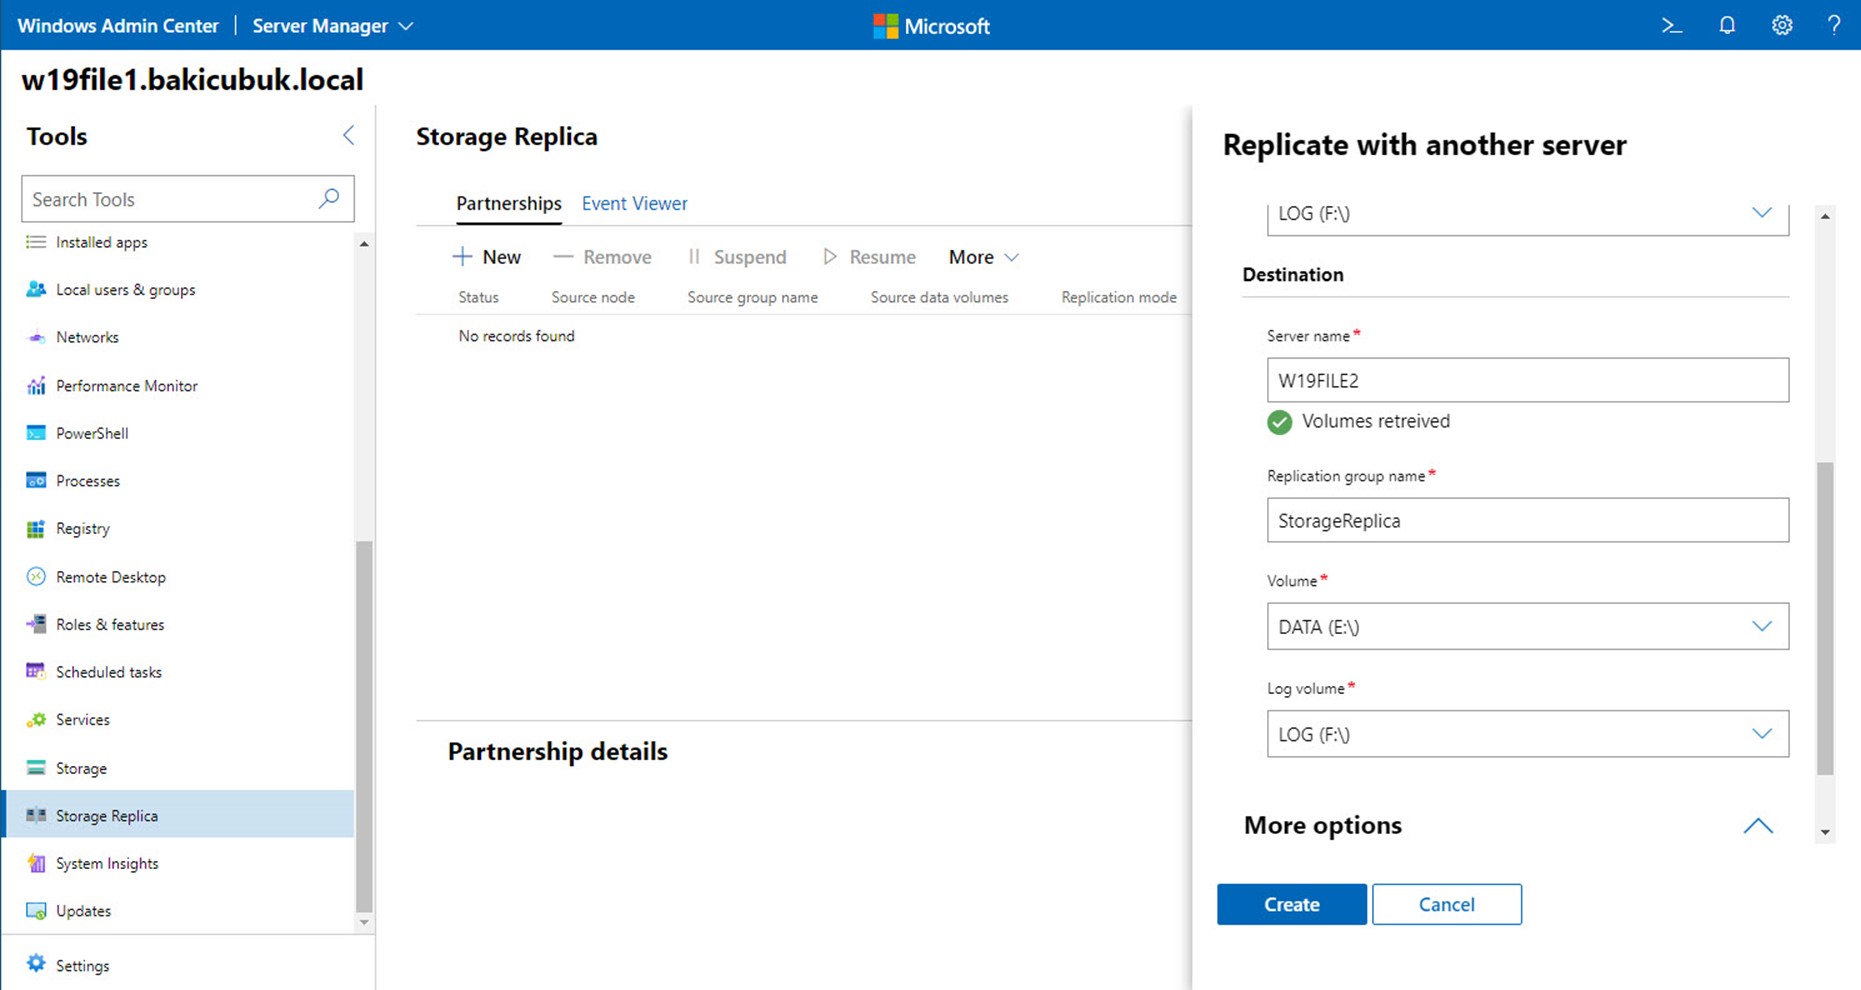The height and width of the screenshot is (990, 1861).
Task: Click the Scheduled tasks icon
Action: [36, 672]
